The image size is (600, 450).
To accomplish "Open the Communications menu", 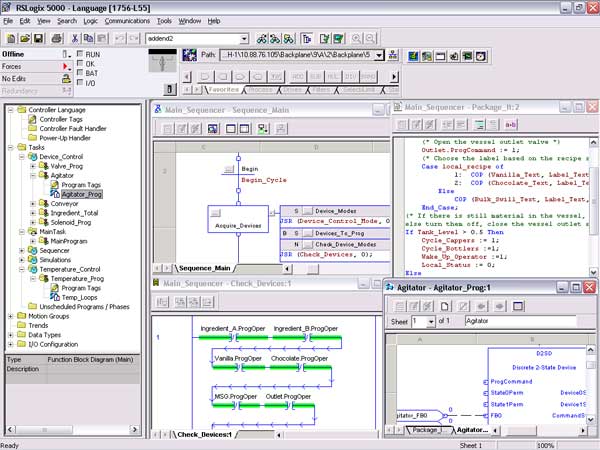I will 127,21.
